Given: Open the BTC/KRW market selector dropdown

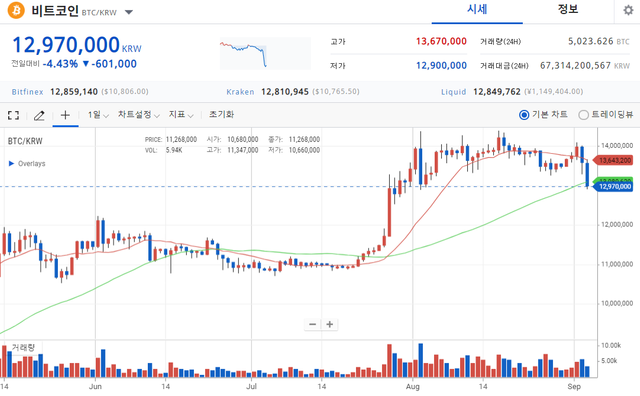Looking at the screenshot, I should pos(129,12).
